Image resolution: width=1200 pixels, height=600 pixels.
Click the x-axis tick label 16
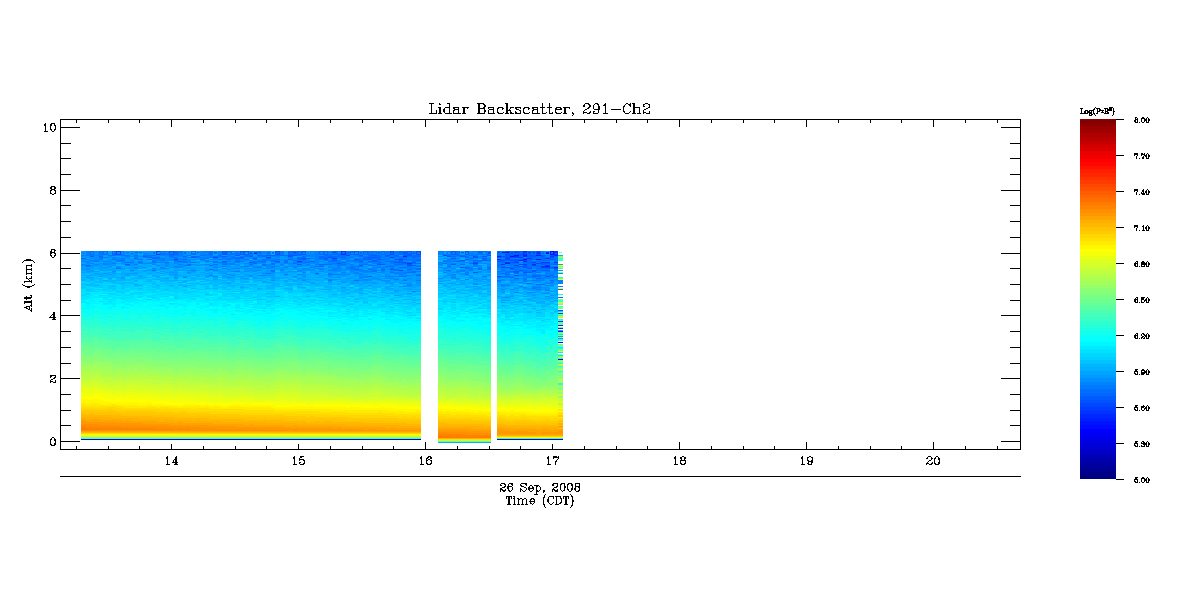tap(425, 461)
